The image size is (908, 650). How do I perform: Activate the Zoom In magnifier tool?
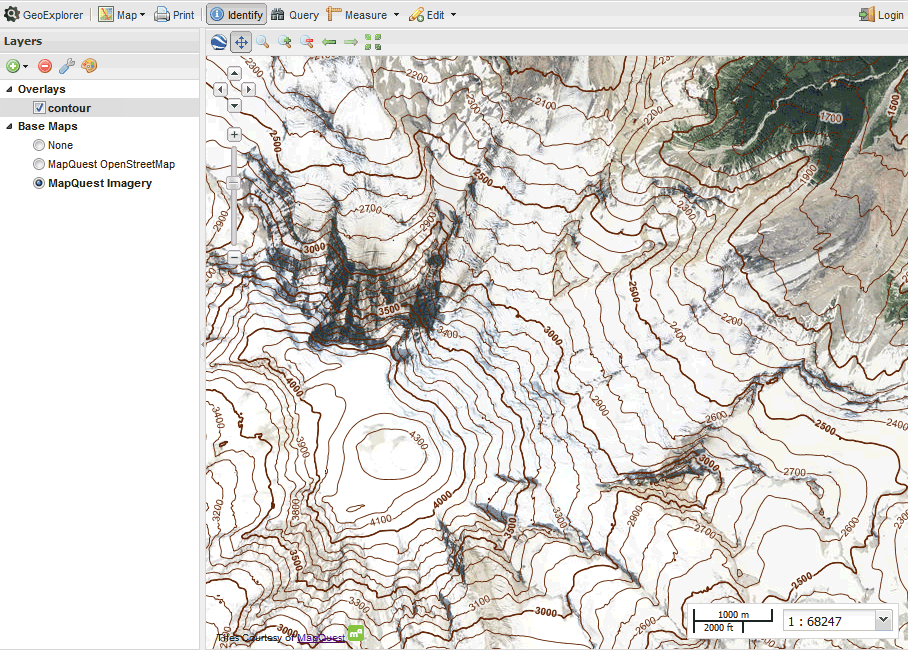tap(286, 42)
